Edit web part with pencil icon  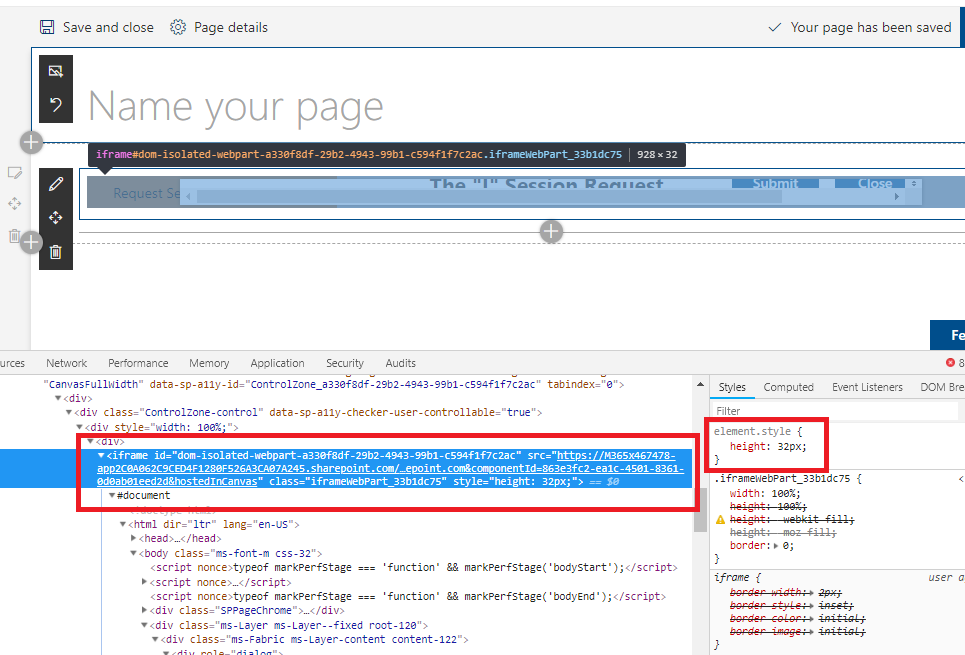click(x=56, y=183)
